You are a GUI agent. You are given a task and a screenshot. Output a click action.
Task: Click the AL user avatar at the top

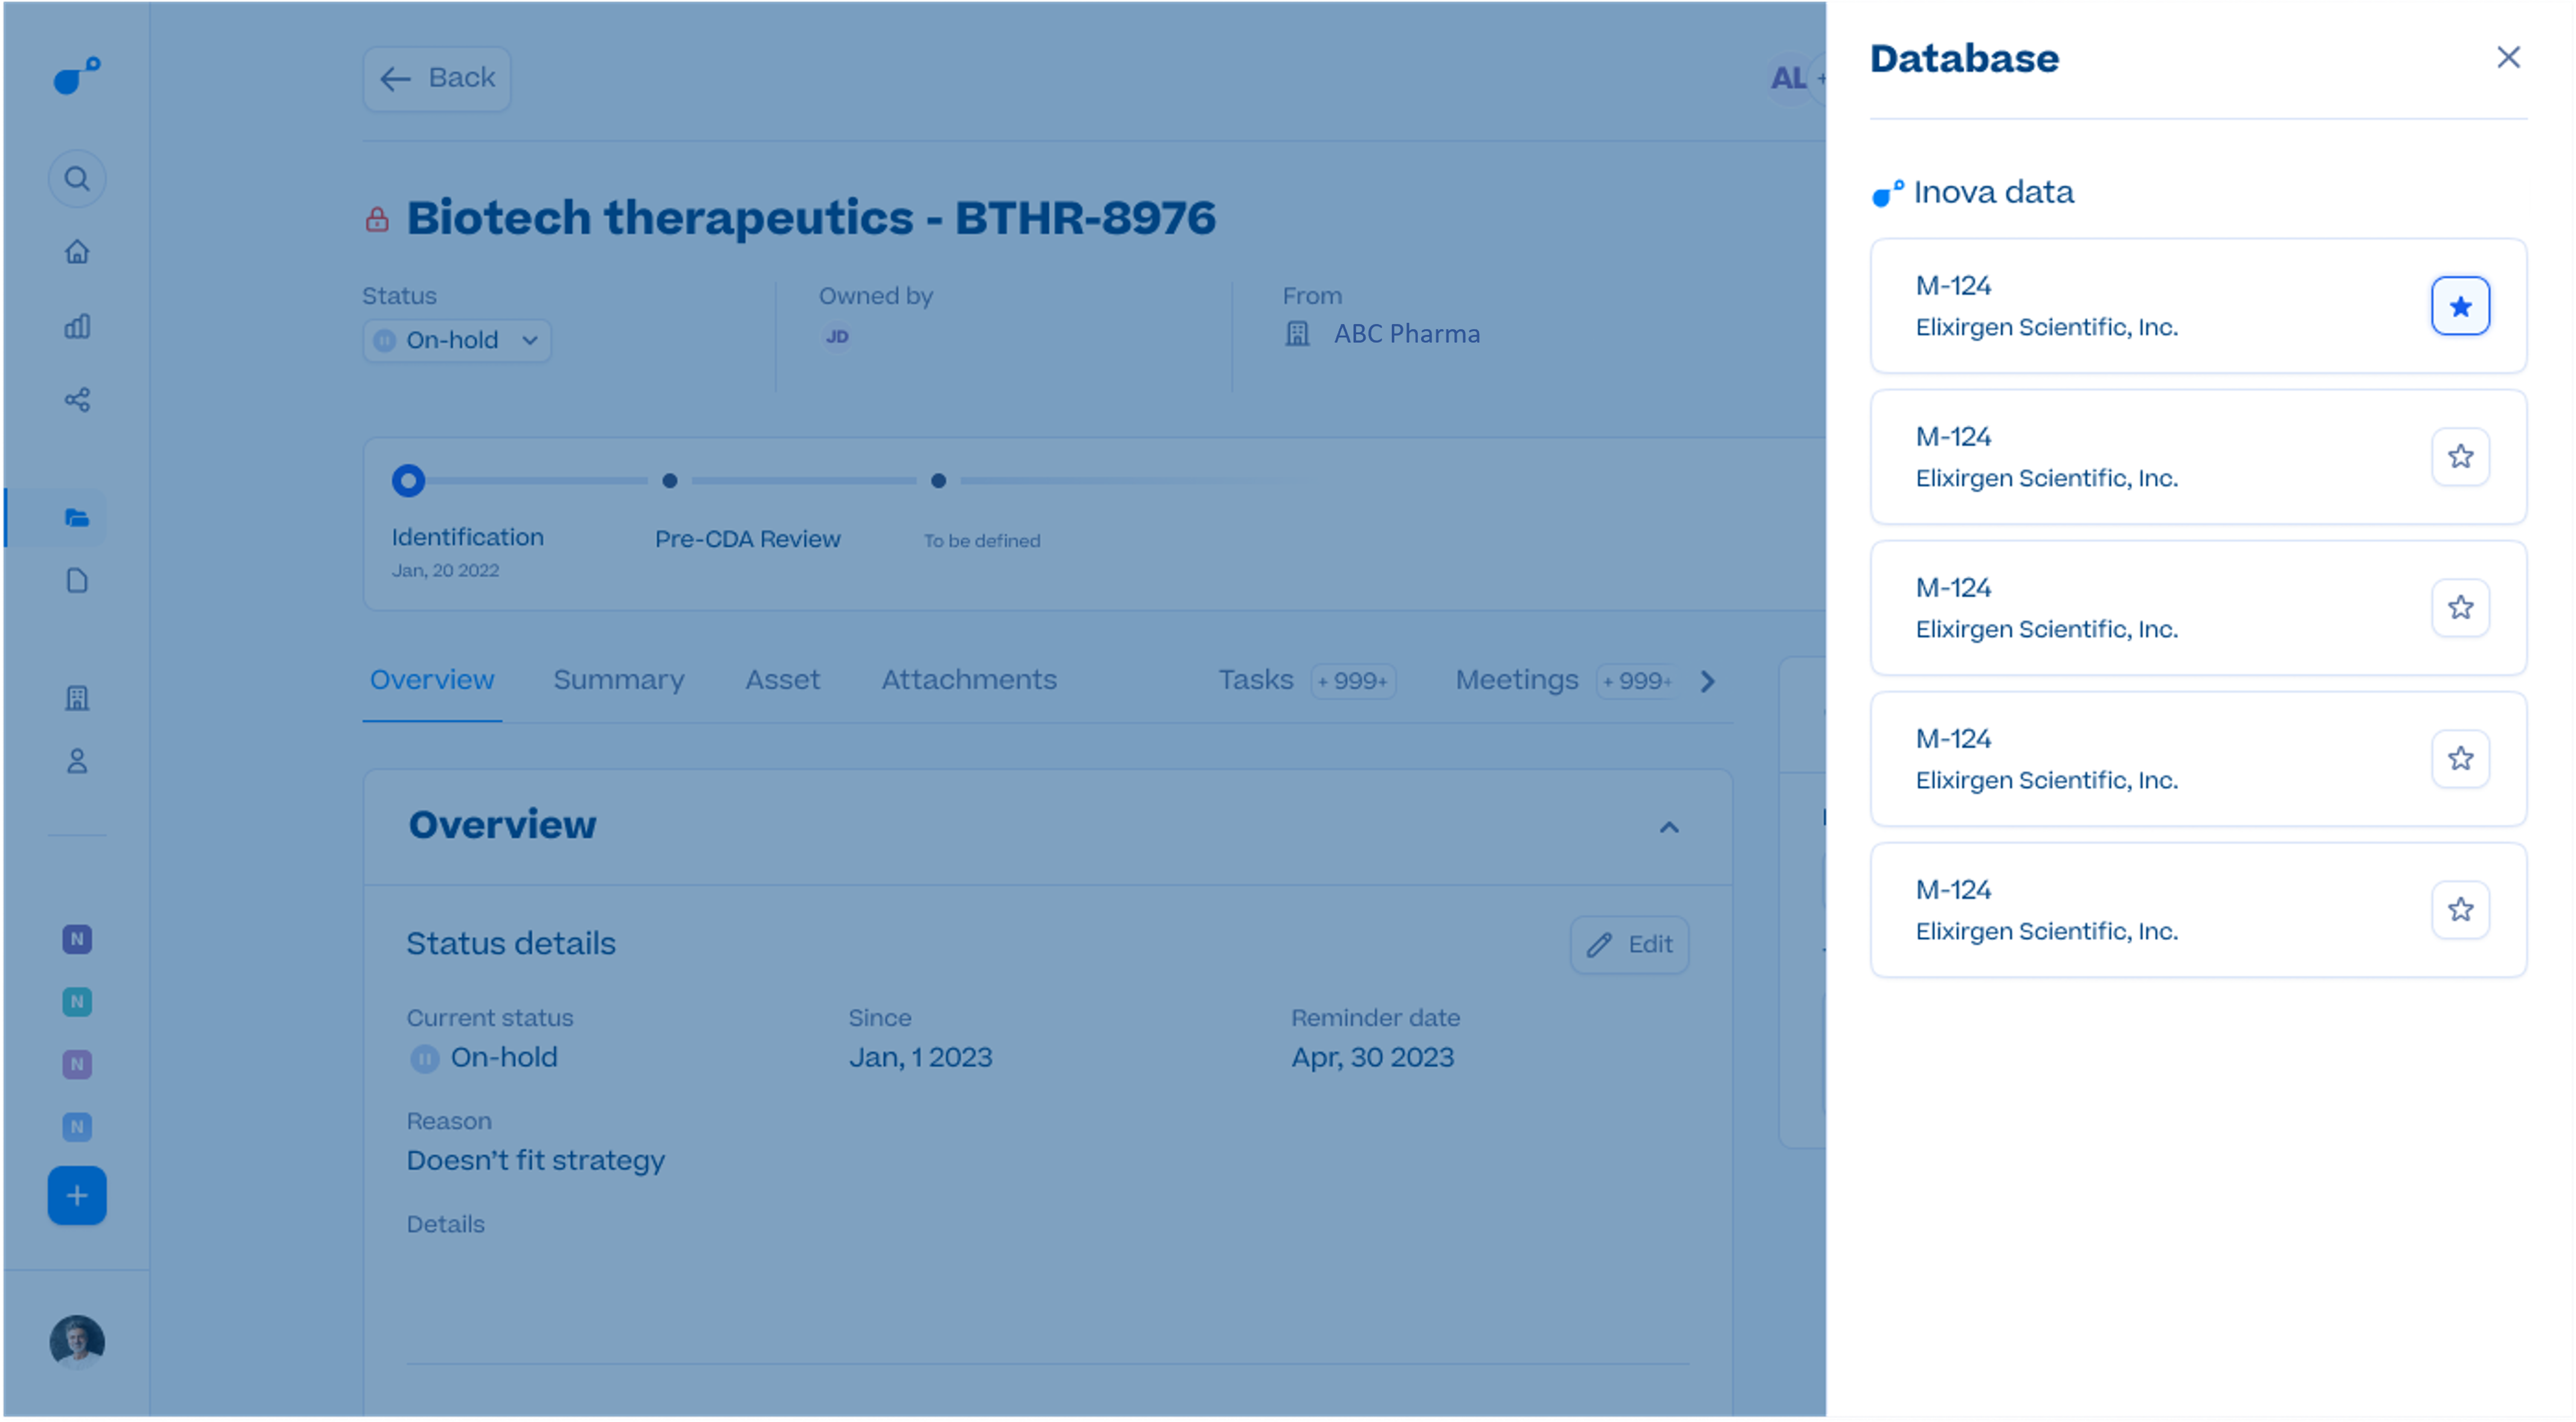1788,78
